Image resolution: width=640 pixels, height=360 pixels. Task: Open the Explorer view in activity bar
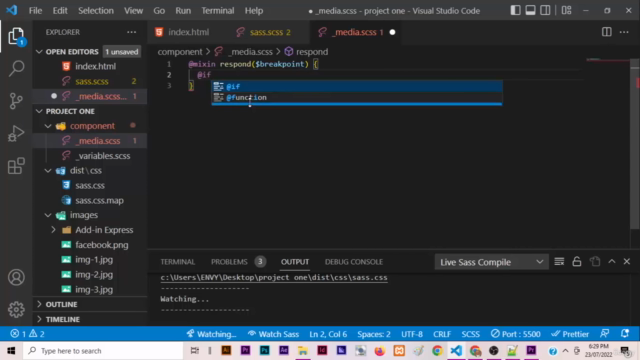[16, 37]
